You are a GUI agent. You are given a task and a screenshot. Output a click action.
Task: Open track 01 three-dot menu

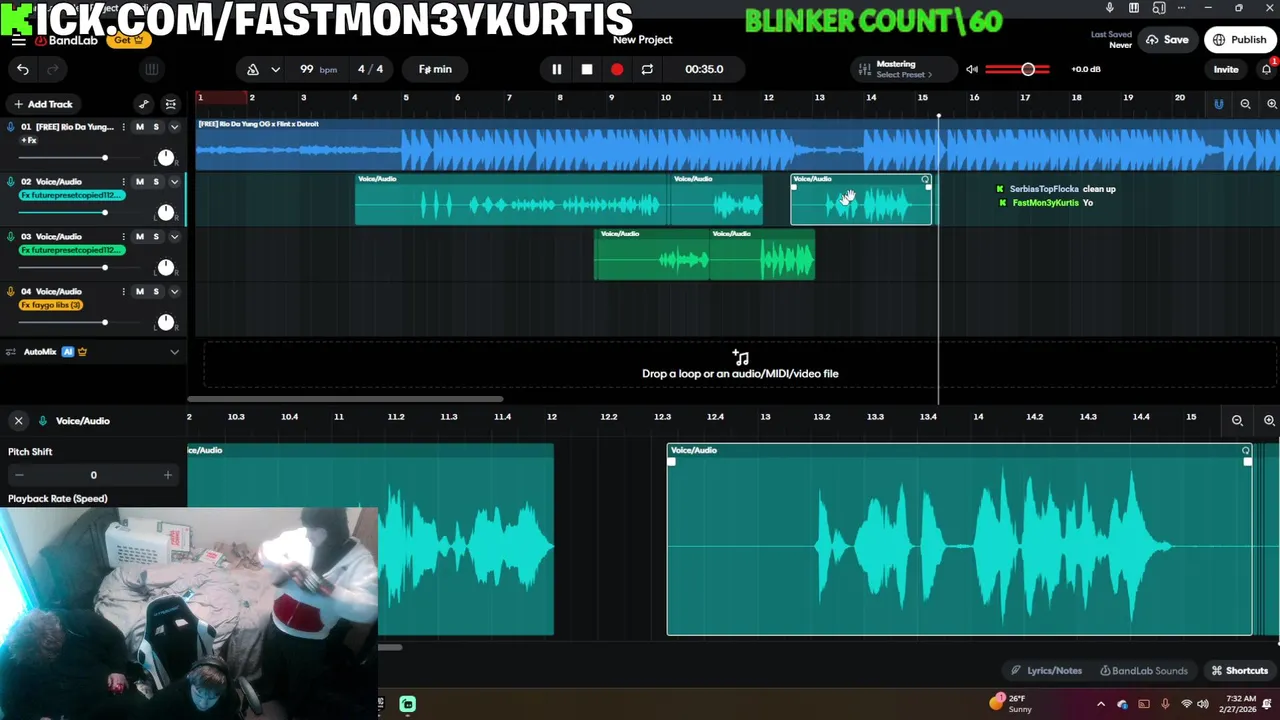point(124,127)
